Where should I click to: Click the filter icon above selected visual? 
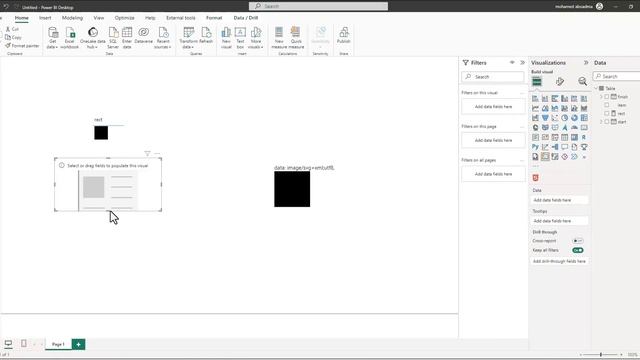pos(147,153)
